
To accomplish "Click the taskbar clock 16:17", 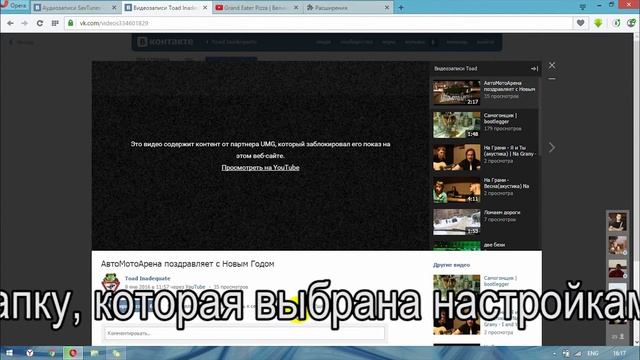I will pos(619,353).
